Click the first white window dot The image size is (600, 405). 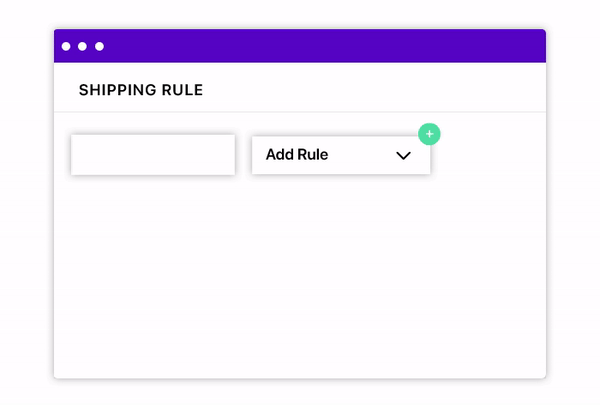[x=66, y=46]
